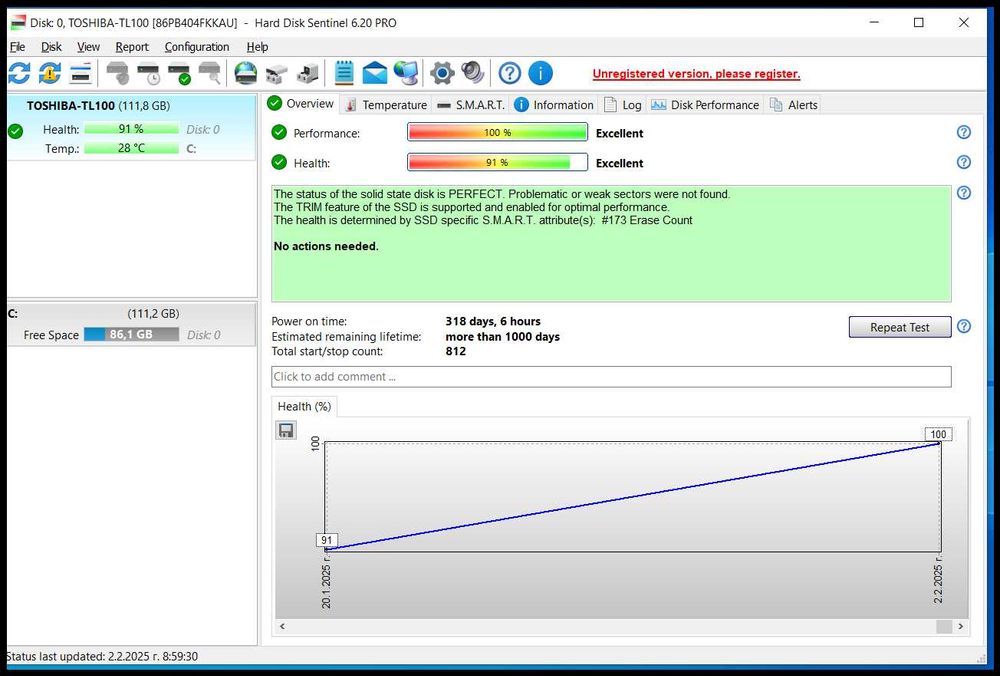
Task: Click the 'more than 1000 days' lifetime value
Action: click(x=503, y=337)
